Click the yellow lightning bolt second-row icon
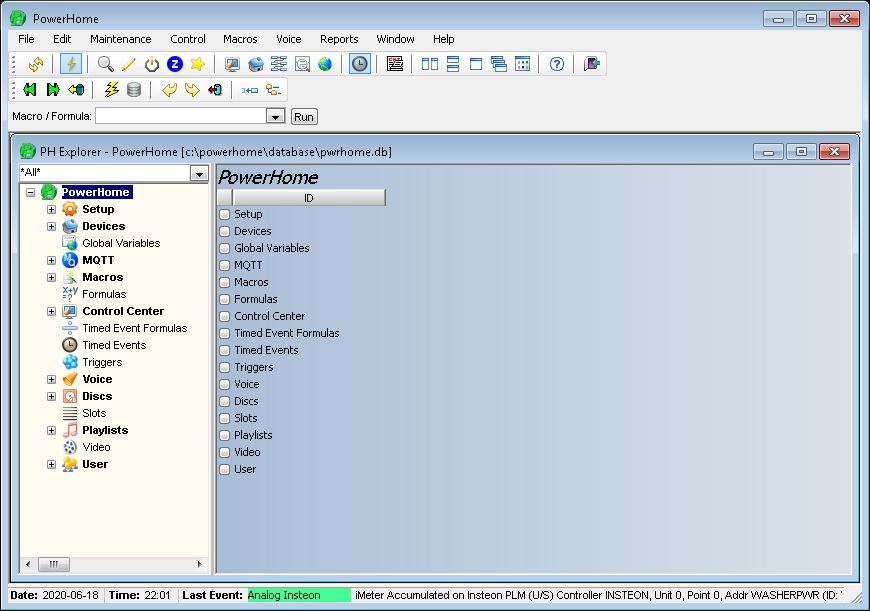 point(112,90)
